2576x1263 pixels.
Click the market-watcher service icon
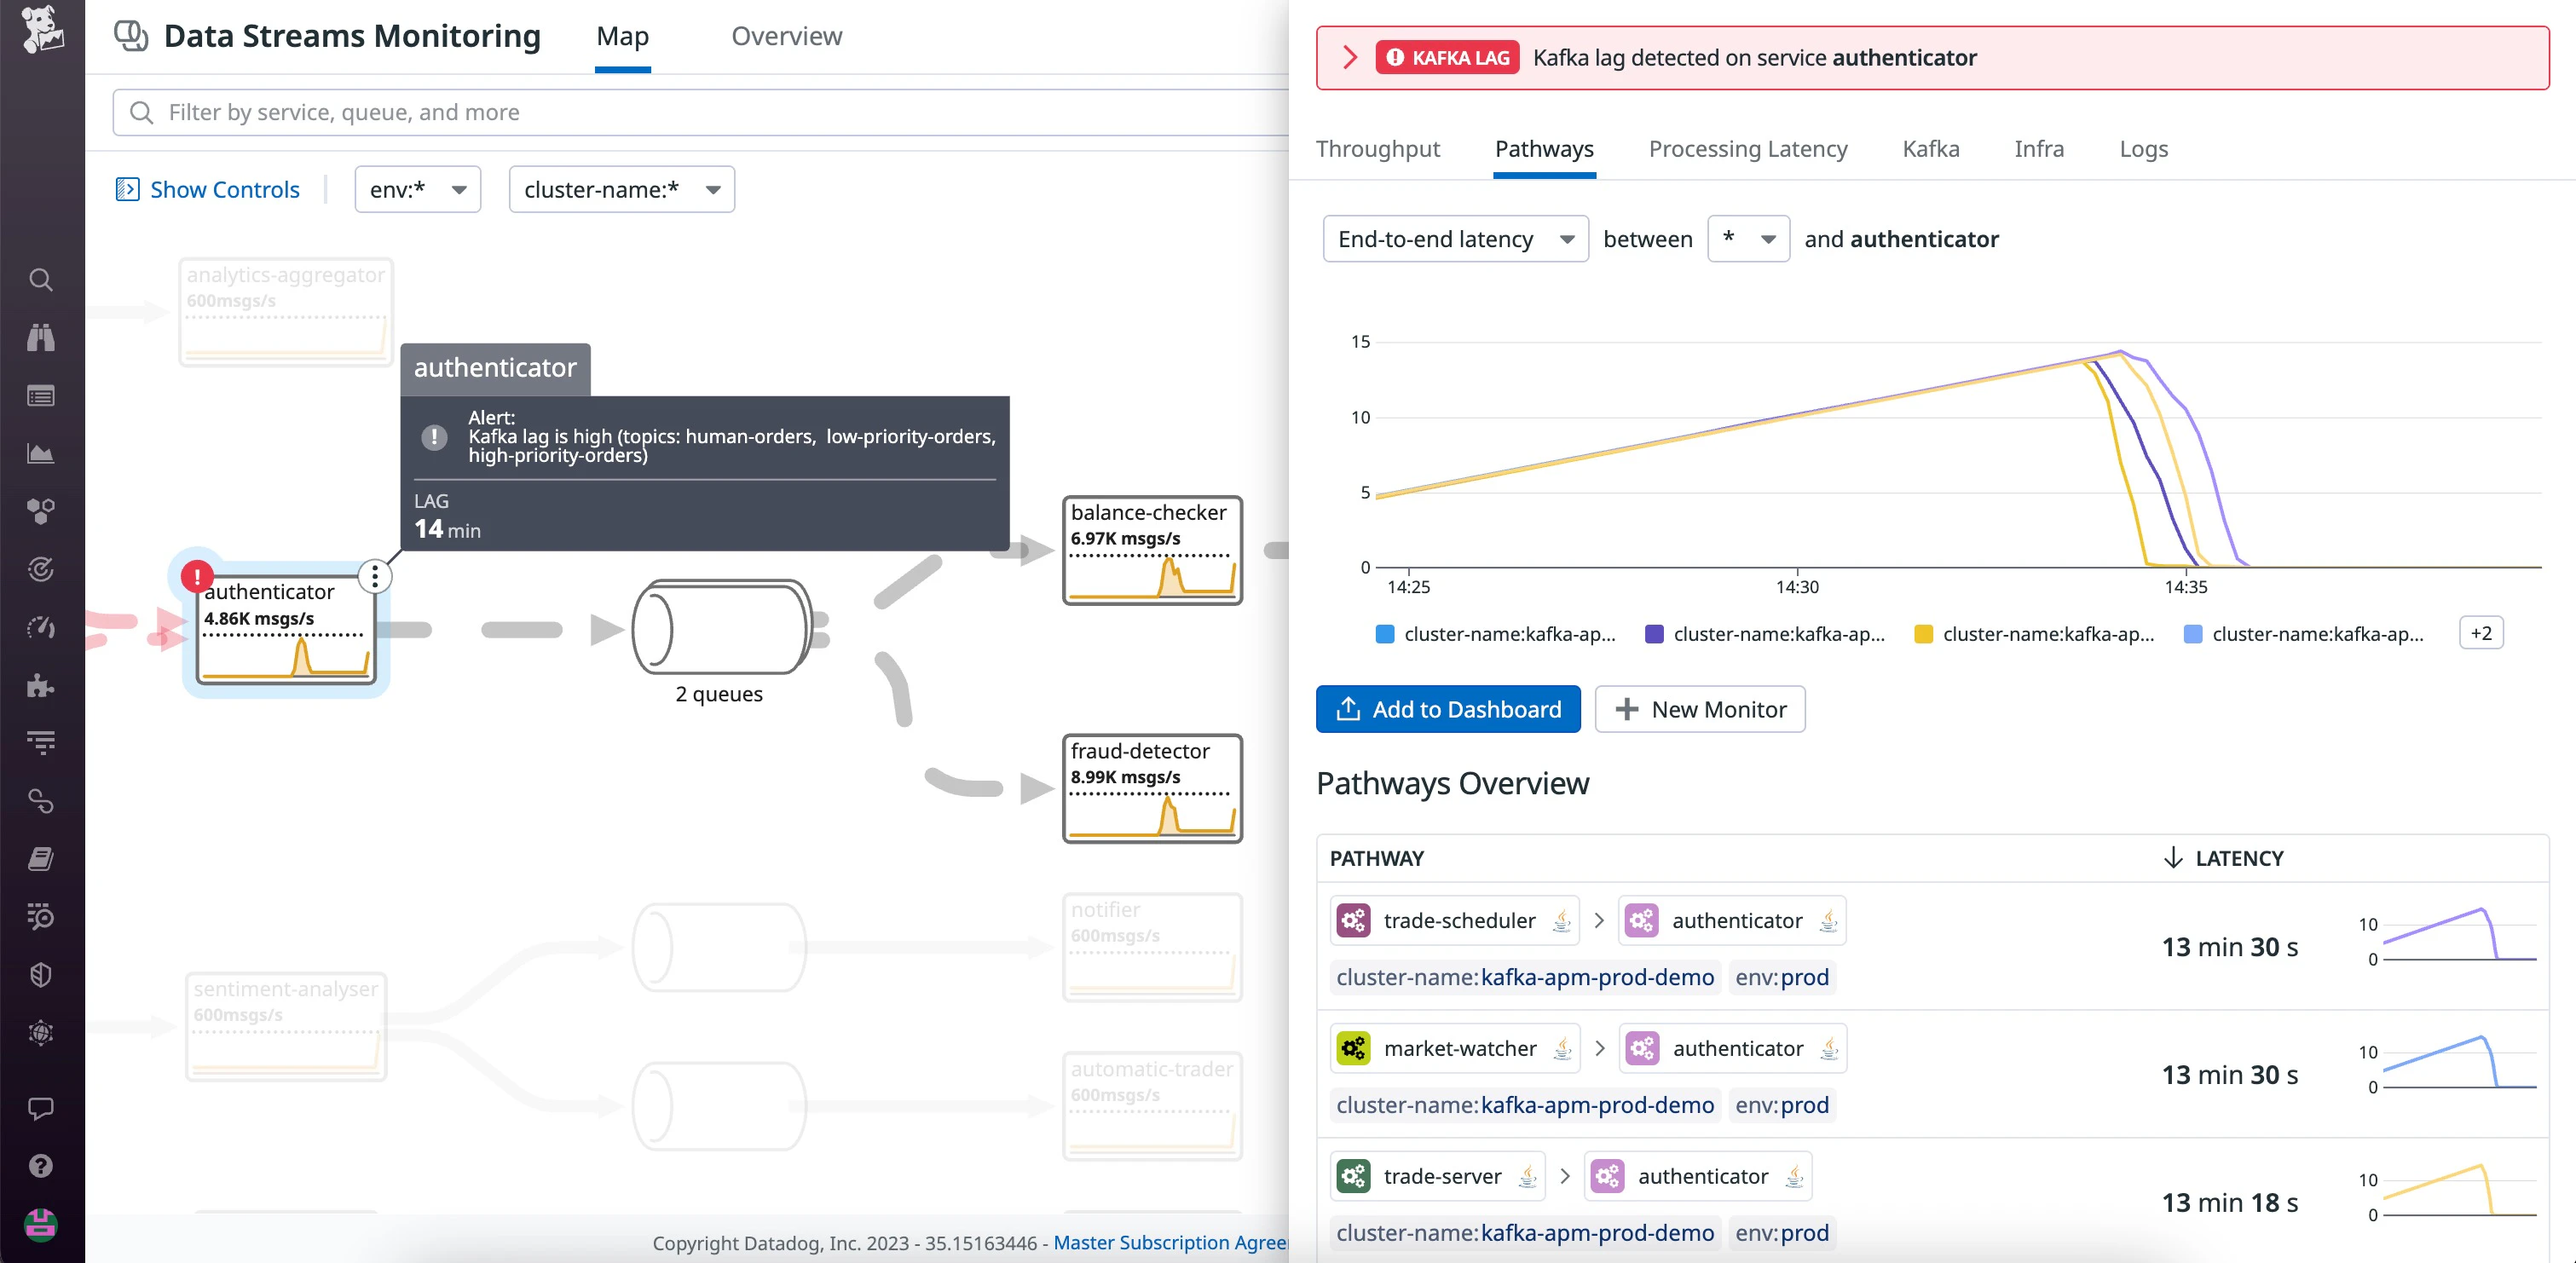point(1354,1048)
